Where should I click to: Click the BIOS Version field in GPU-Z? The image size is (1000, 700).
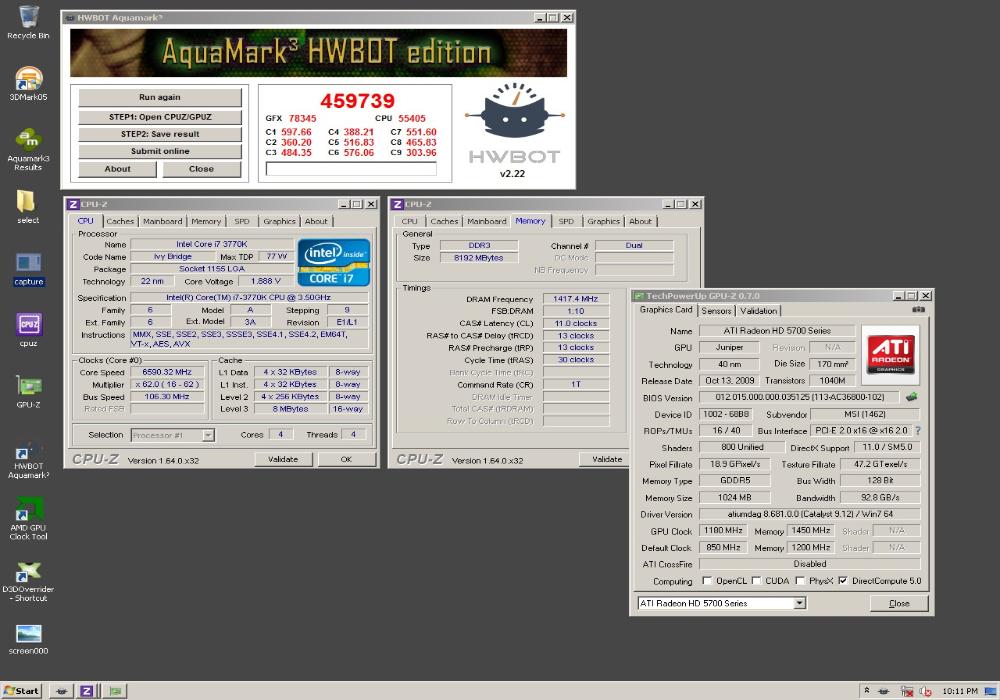coord(800,397)
